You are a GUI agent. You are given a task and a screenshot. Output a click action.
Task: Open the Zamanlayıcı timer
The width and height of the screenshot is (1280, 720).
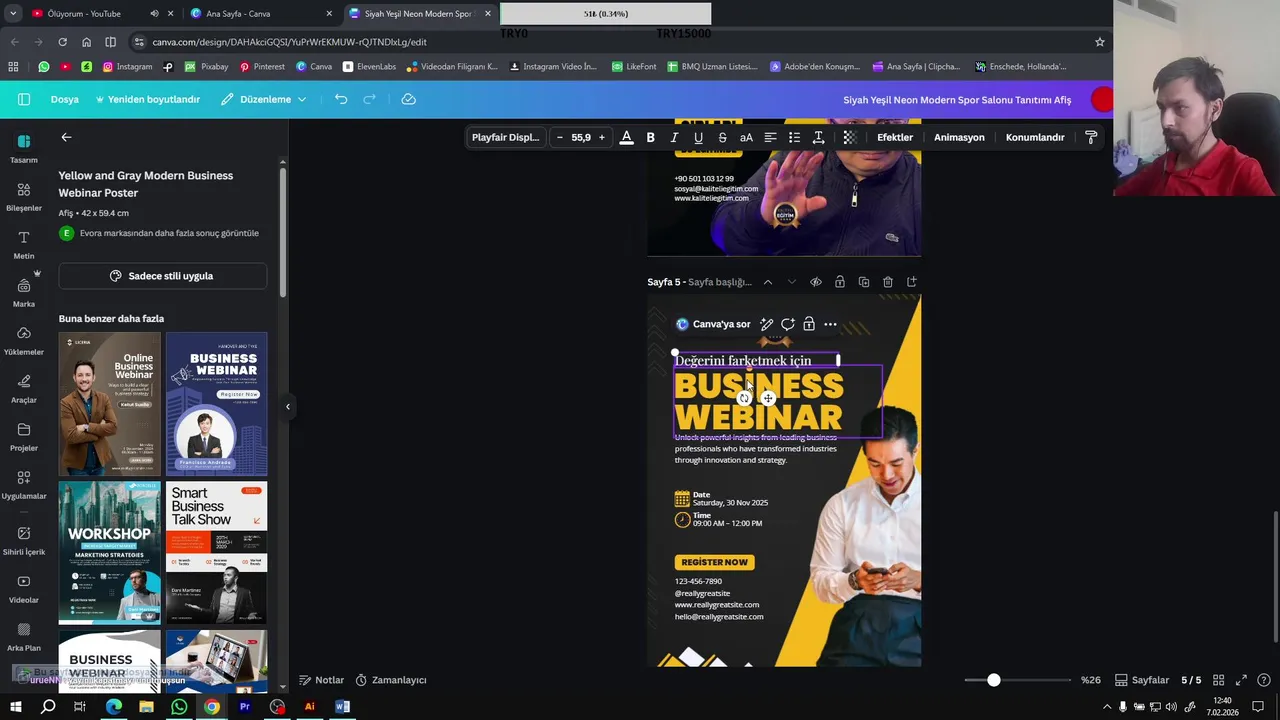pos(391,680)
